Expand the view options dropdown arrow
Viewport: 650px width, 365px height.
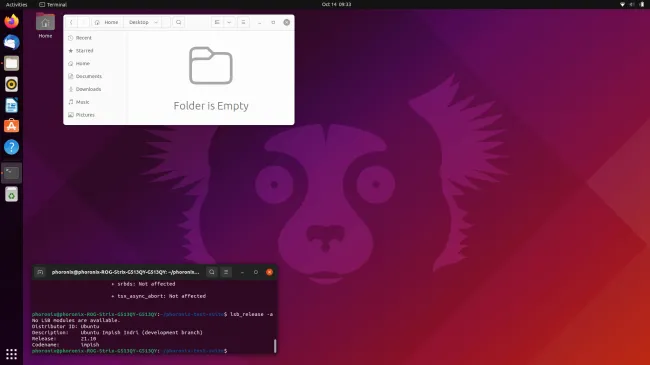click(x=229, y=22)
